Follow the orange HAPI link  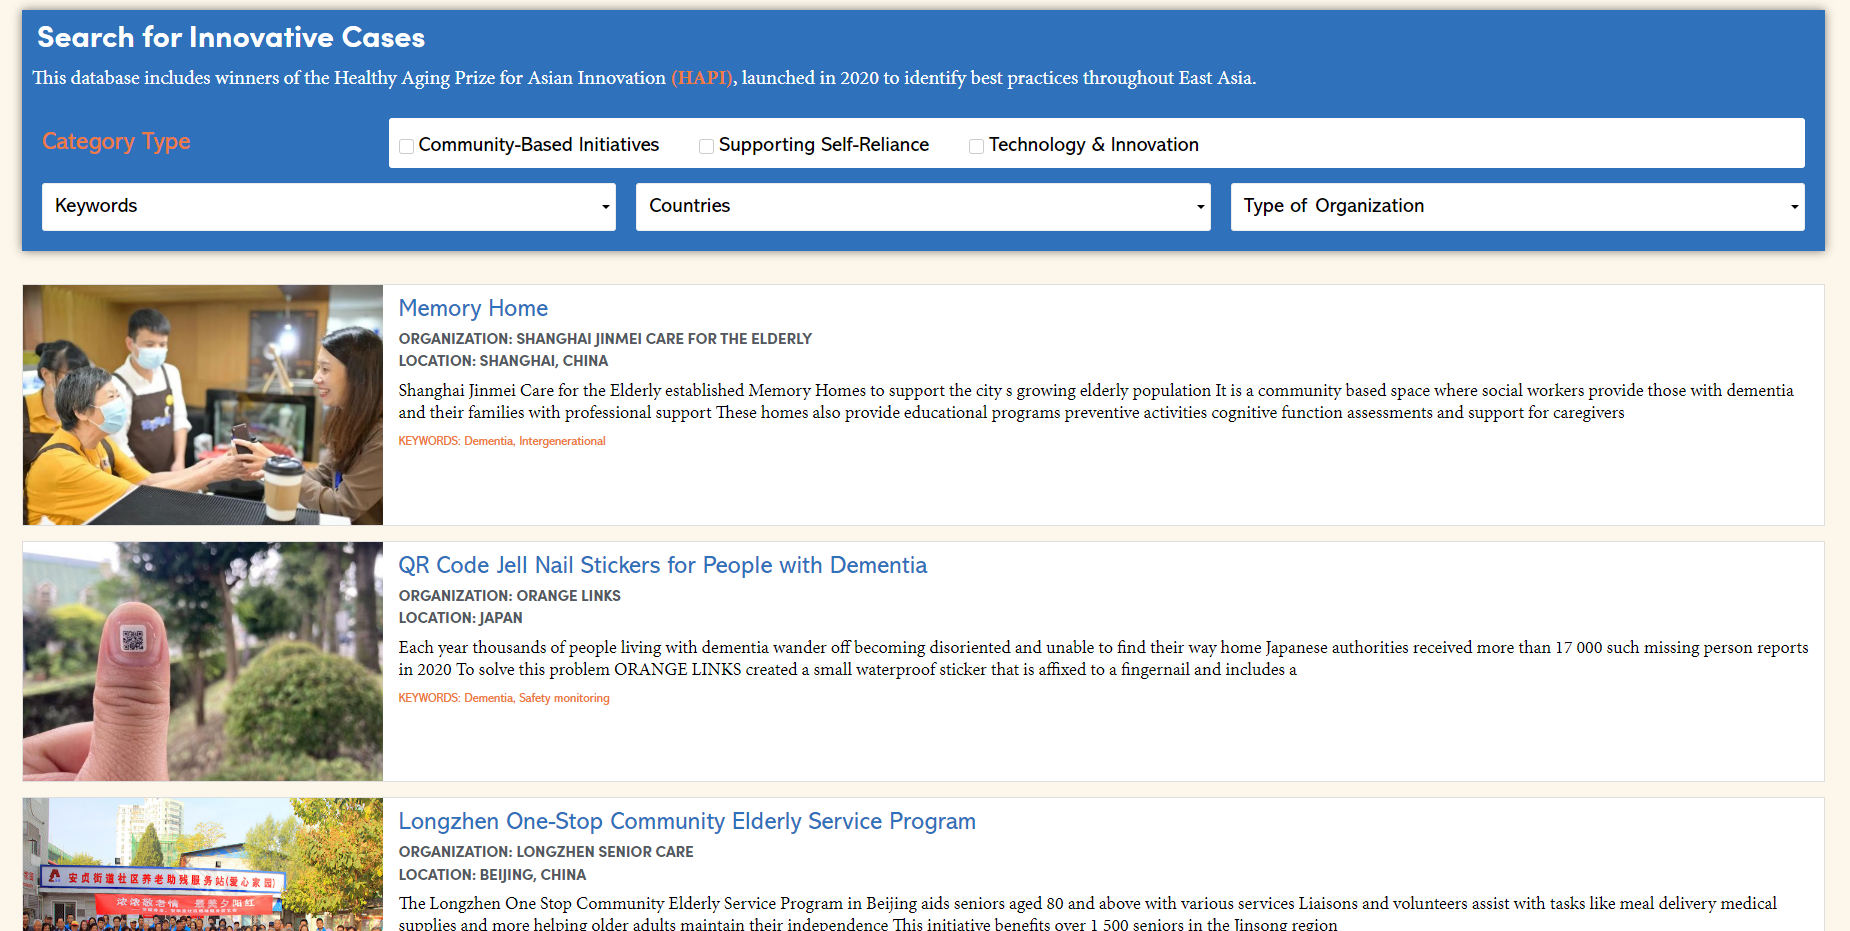[x=702, y=78]
